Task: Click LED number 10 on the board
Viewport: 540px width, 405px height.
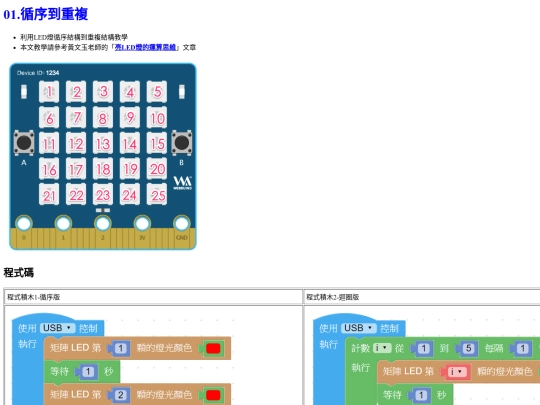Action: tap(157, 117)
